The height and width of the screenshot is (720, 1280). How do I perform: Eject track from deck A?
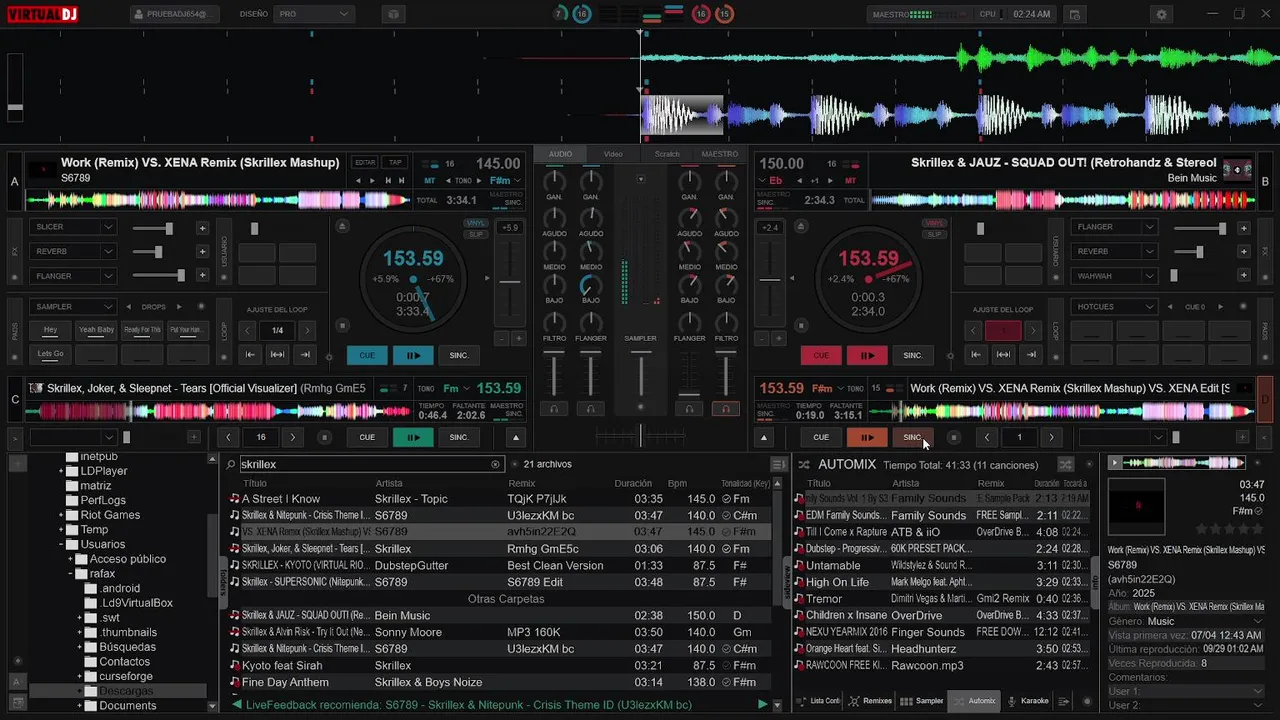[342, 227]
